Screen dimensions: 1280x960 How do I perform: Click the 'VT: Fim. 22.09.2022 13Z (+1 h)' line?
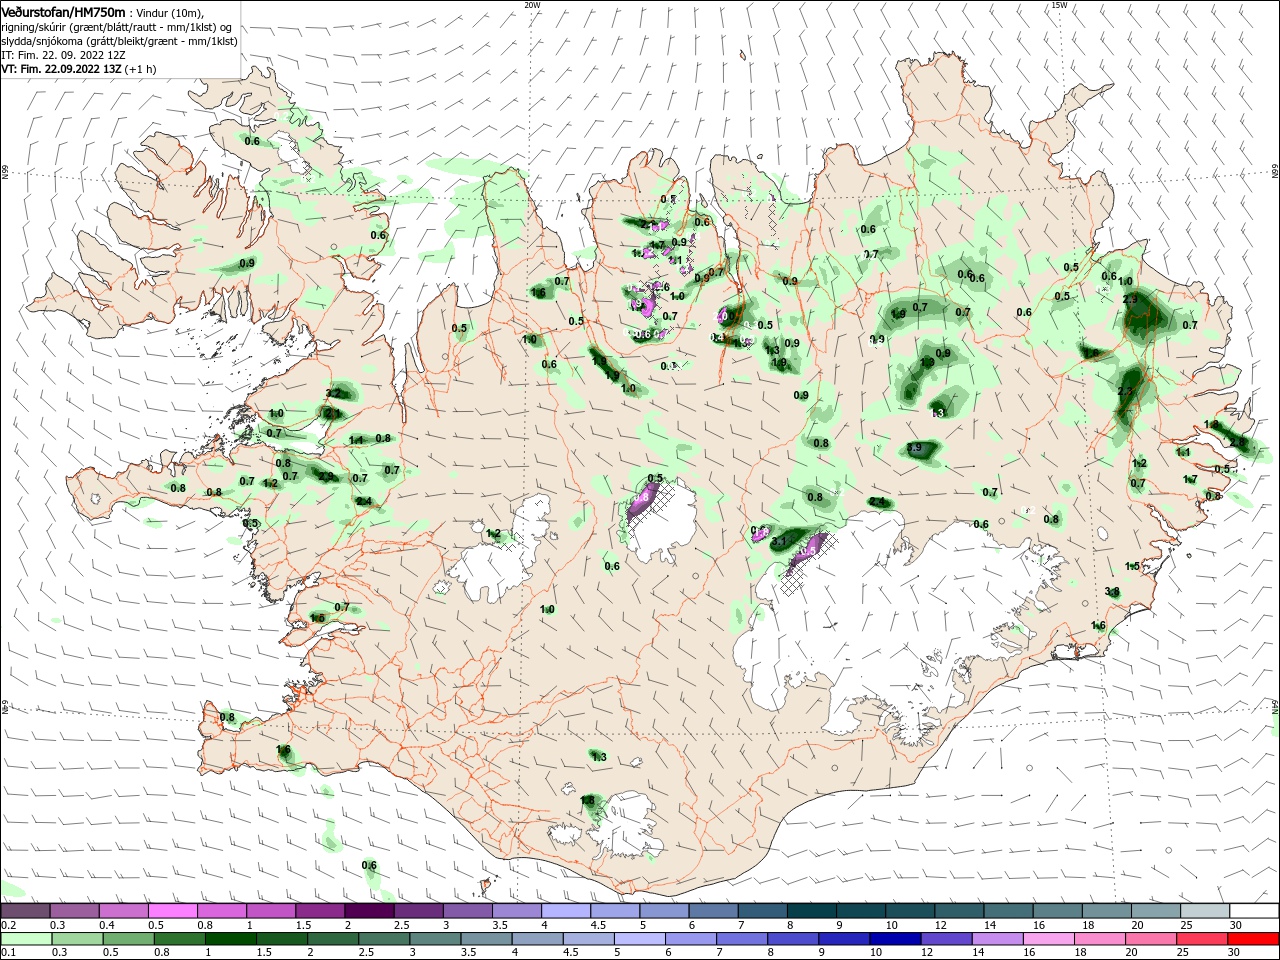[78, 69]
